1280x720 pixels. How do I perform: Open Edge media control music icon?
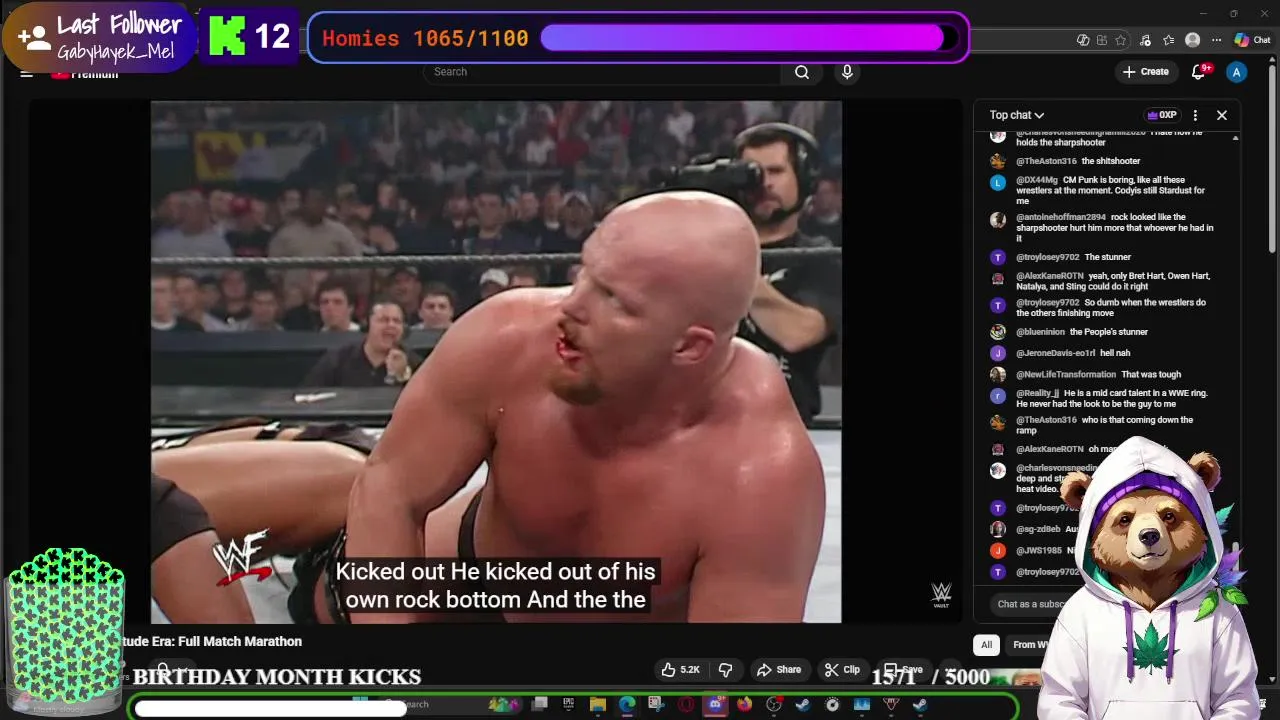1145,40
